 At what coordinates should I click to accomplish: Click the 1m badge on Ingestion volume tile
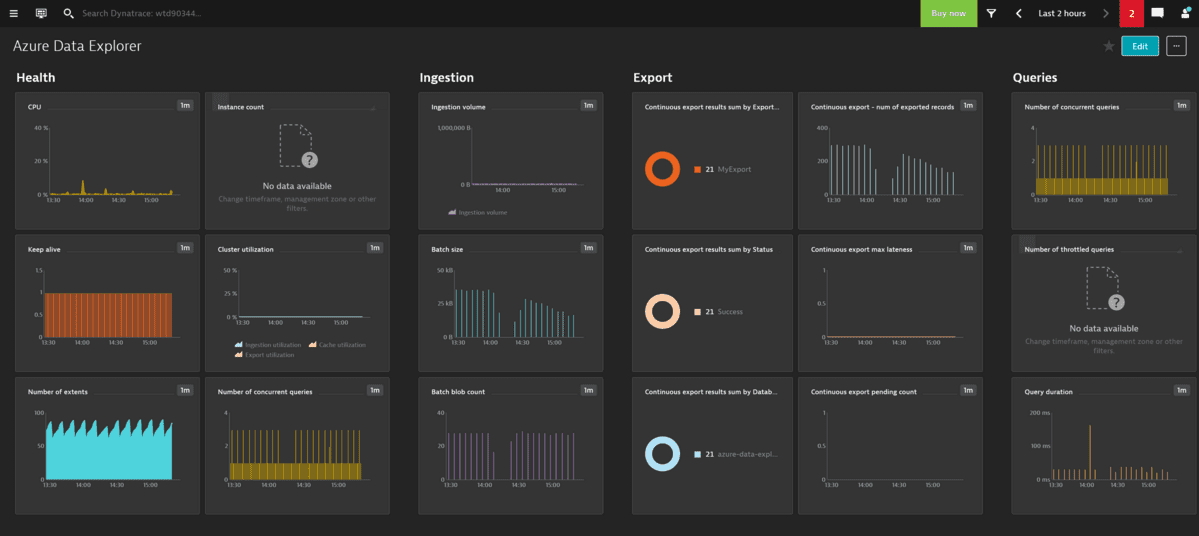588,106
